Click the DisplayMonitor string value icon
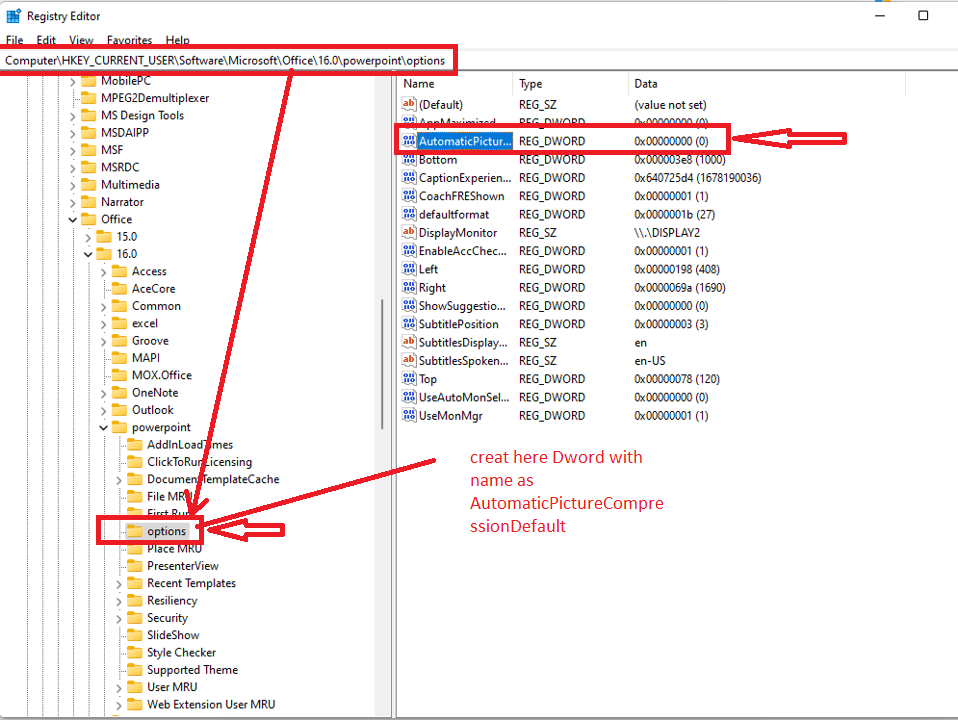Image resolution: width=958 pixels, height=720 pixels. coord(409,232)
